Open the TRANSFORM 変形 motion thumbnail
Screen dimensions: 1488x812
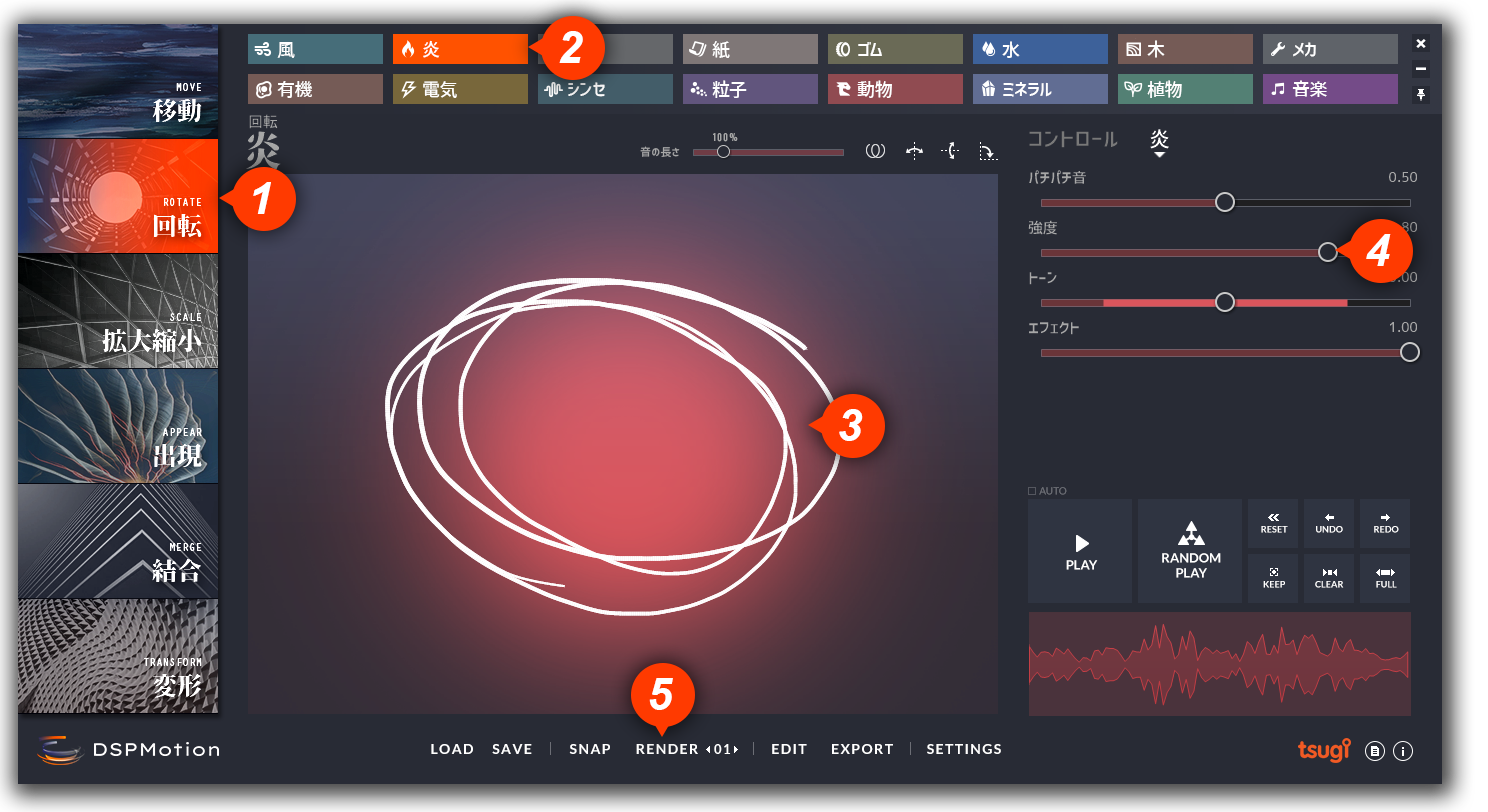[118, 656]
